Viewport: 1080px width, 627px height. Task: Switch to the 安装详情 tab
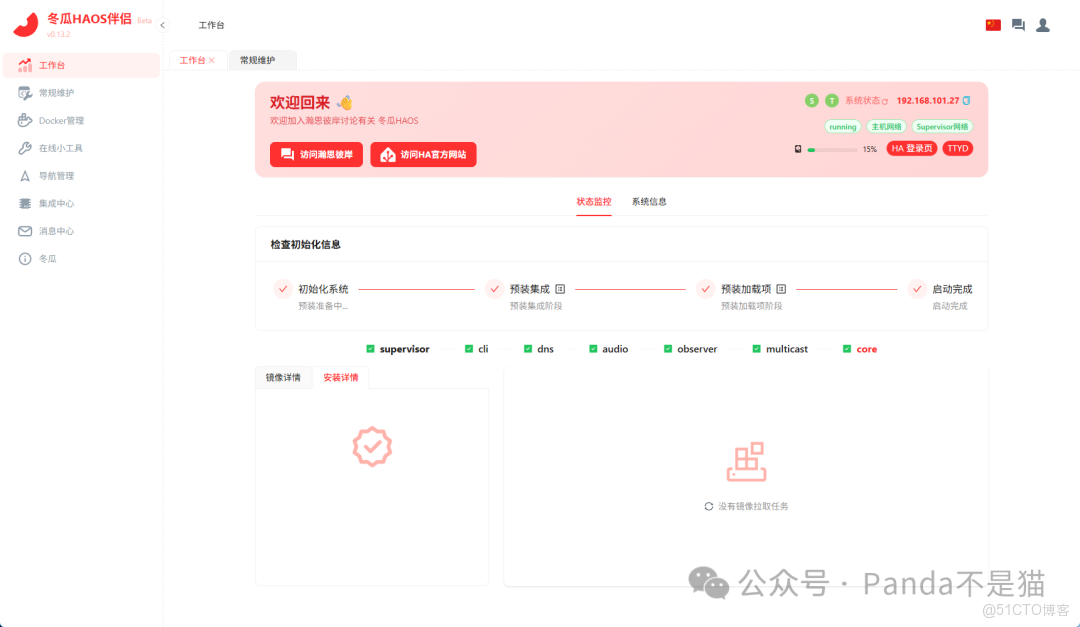(x=343, y=377)
